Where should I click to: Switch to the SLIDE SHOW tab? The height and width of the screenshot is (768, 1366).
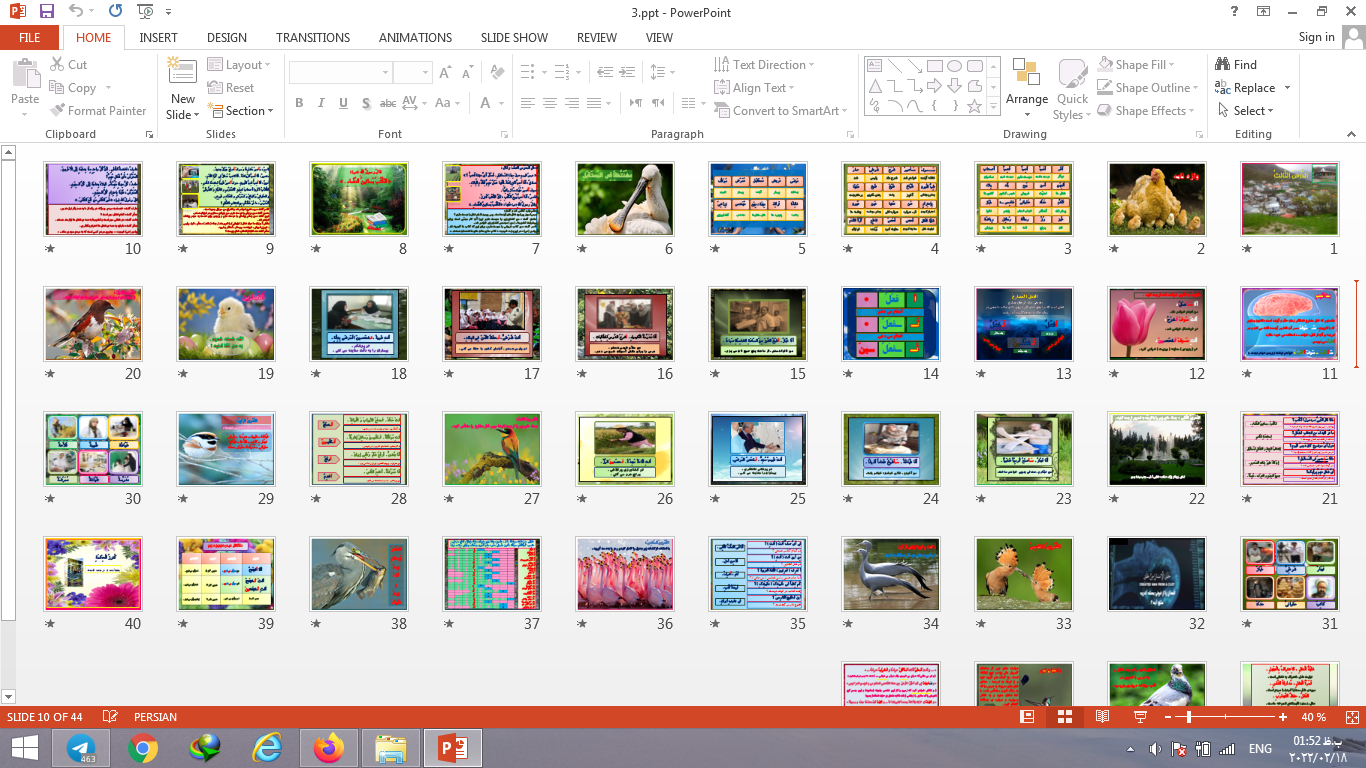[x=514, y=37]
